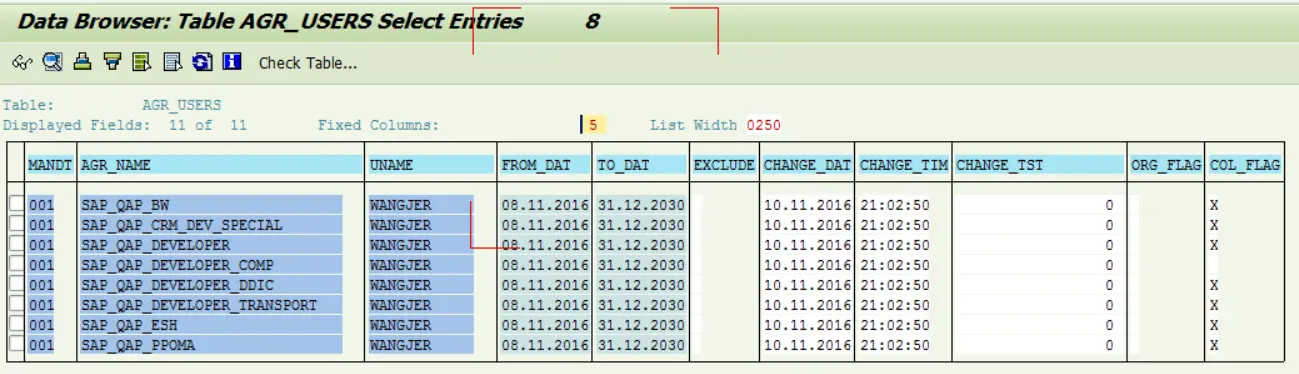Click the Display (glasses) toolbar icon
1299x374 pixels.
coord(22,63)
